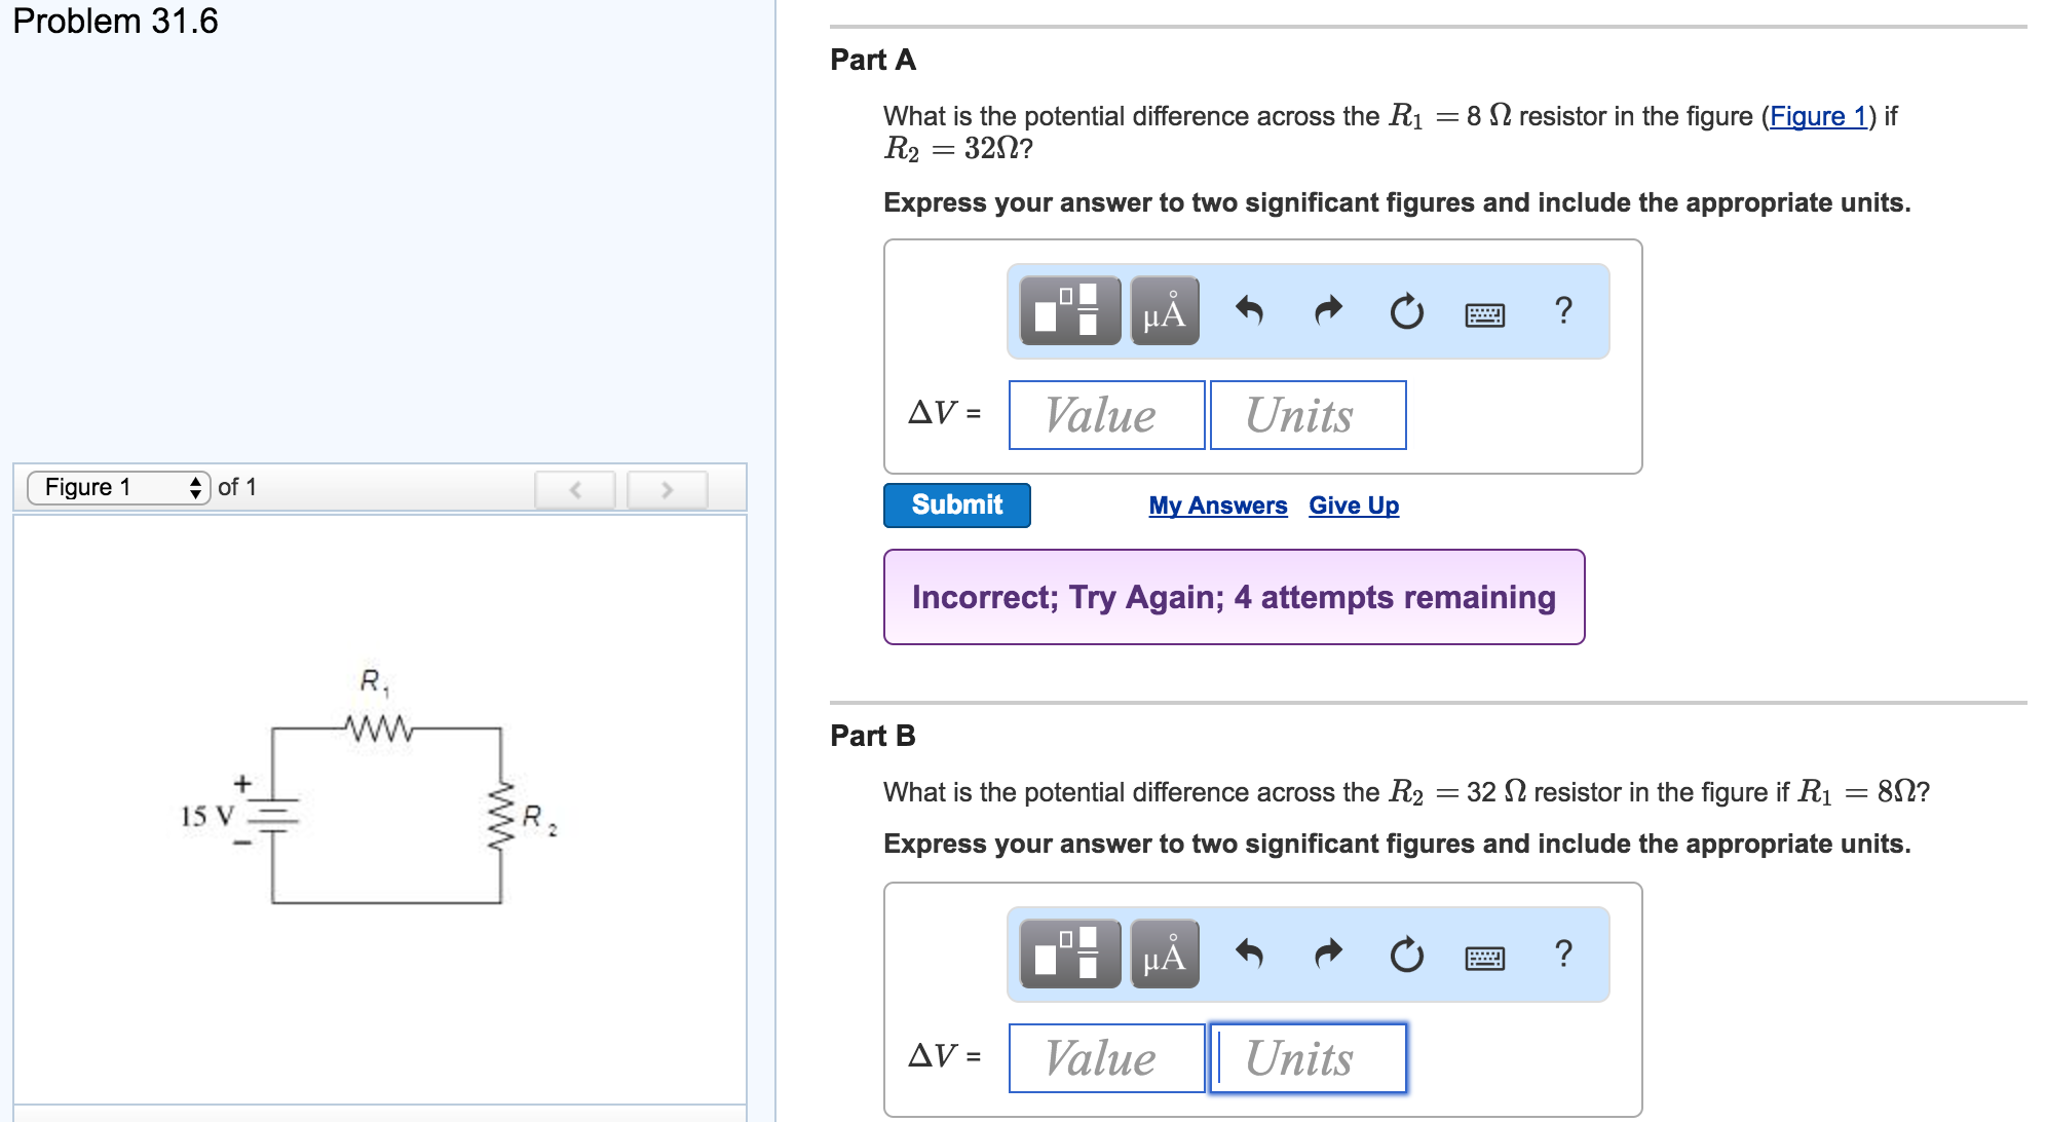Open the units (μÅ) menu in Part A
Screen dimensions: 2046x1122
[1163, 310]
